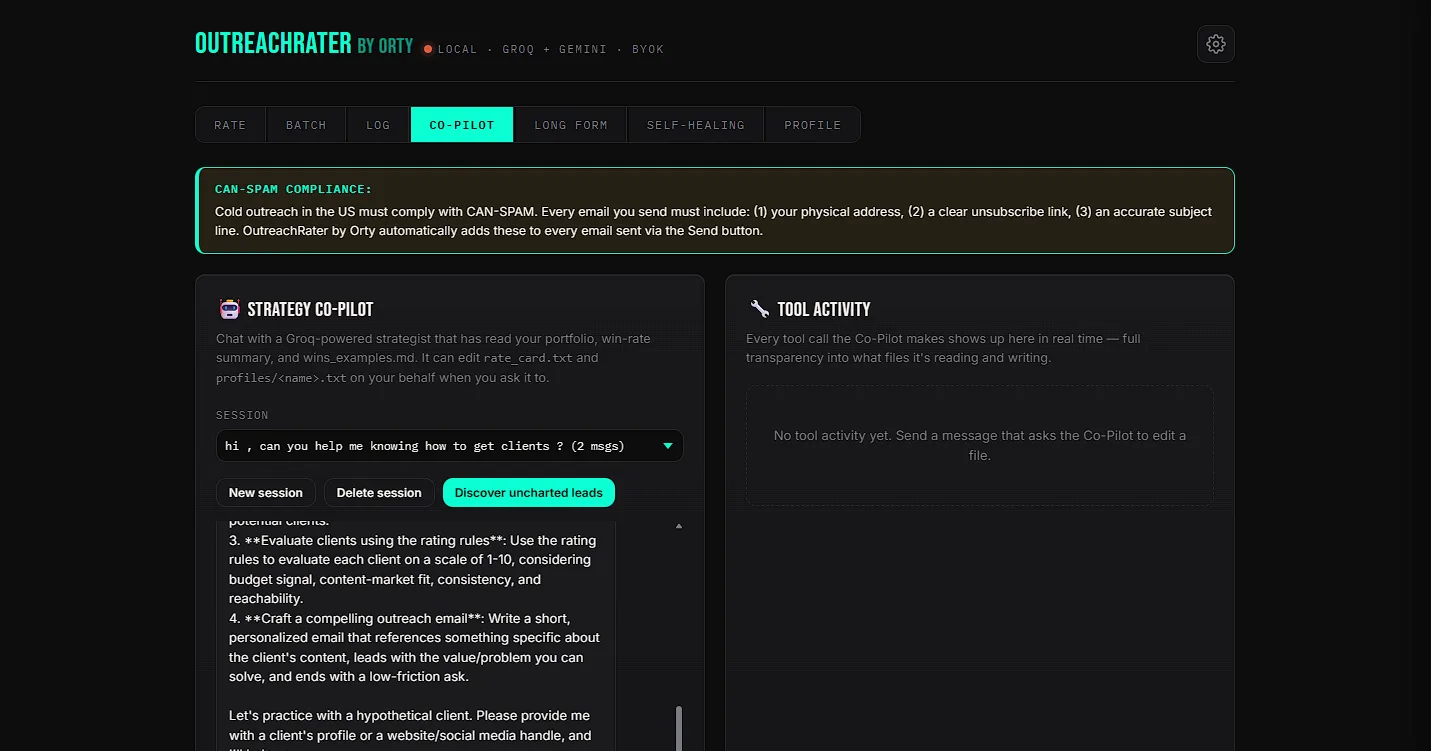Click the Delete session button
This screenshot has width=1431, height=751.
379,493
